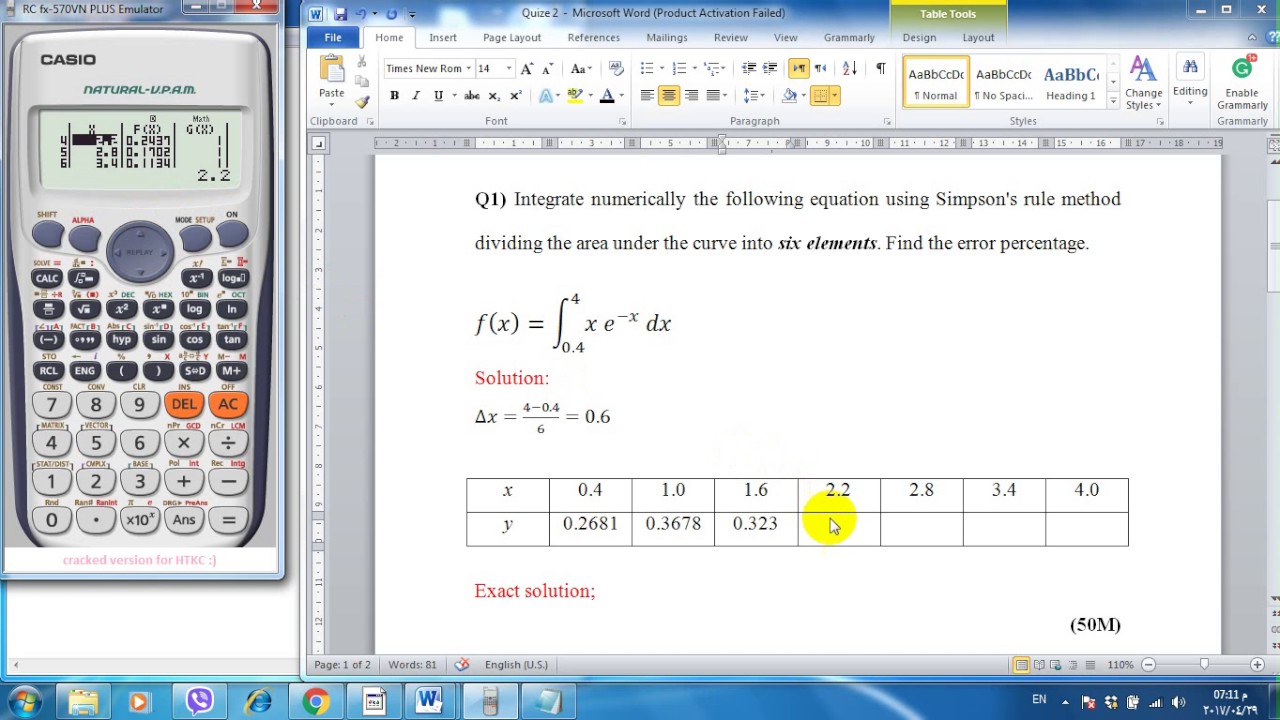The image size is (1280, 720).
Task: Click Enable Grammarly icon
Action: pyautogui.click(x=1242, y=69)
